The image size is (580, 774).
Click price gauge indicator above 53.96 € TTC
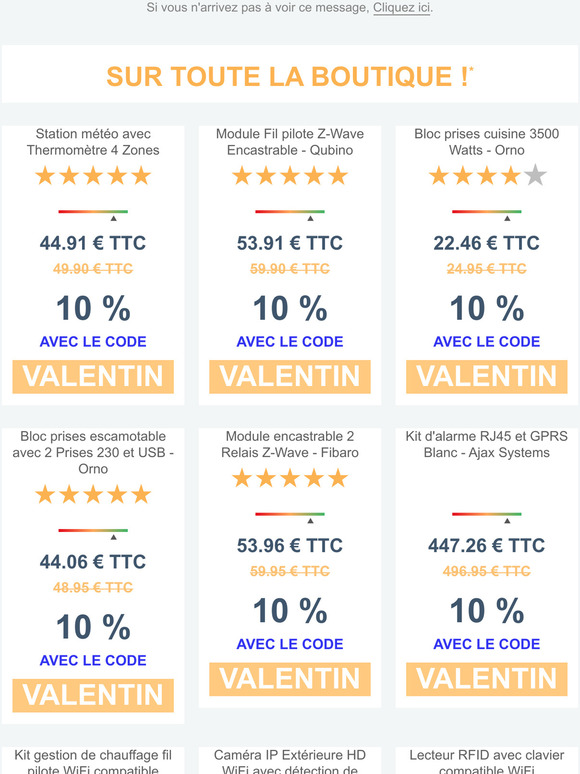[x=290, y=517]
